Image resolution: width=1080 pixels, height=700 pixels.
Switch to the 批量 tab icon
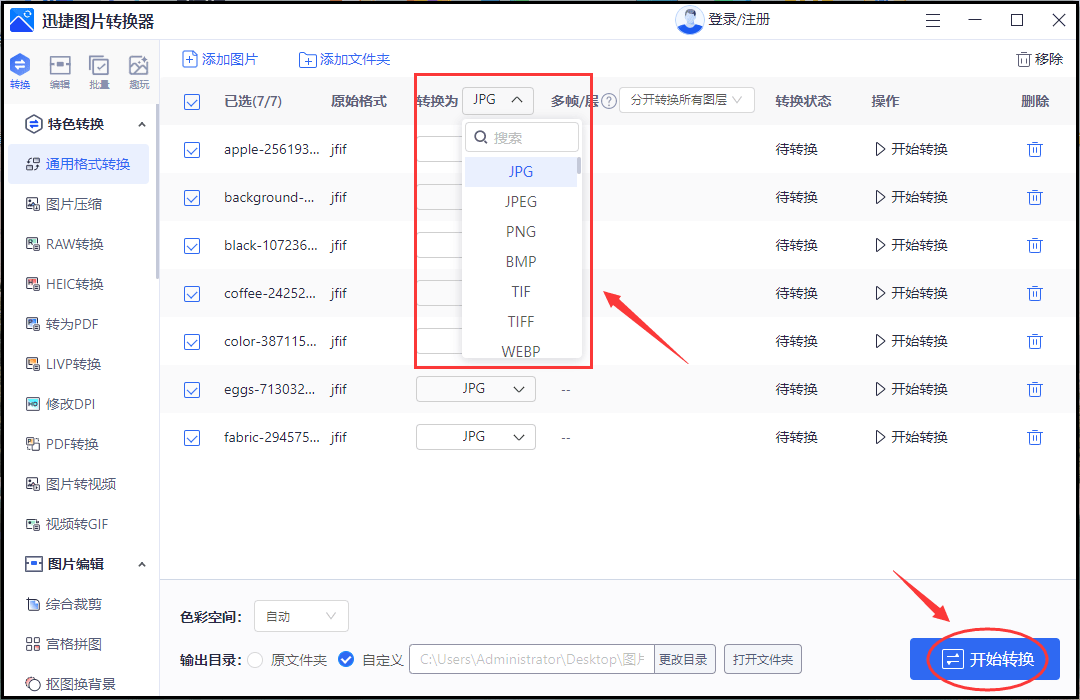coord(99,72)
